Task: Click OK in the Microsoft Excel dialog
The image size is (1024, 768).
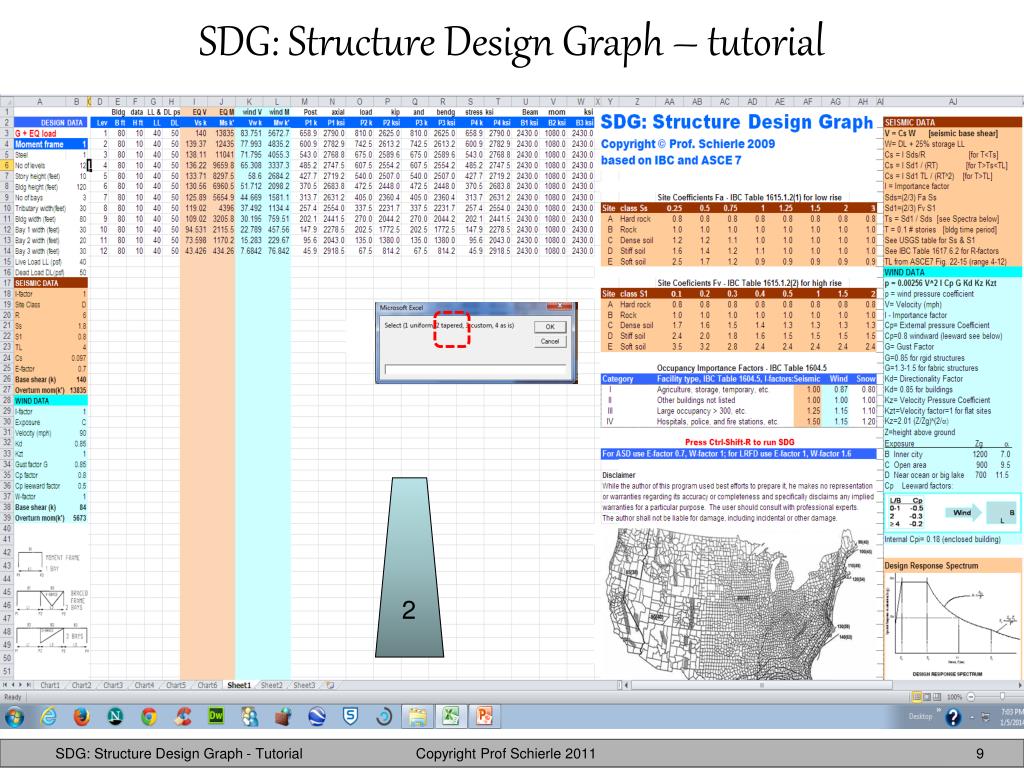Action: coord(550,327)
